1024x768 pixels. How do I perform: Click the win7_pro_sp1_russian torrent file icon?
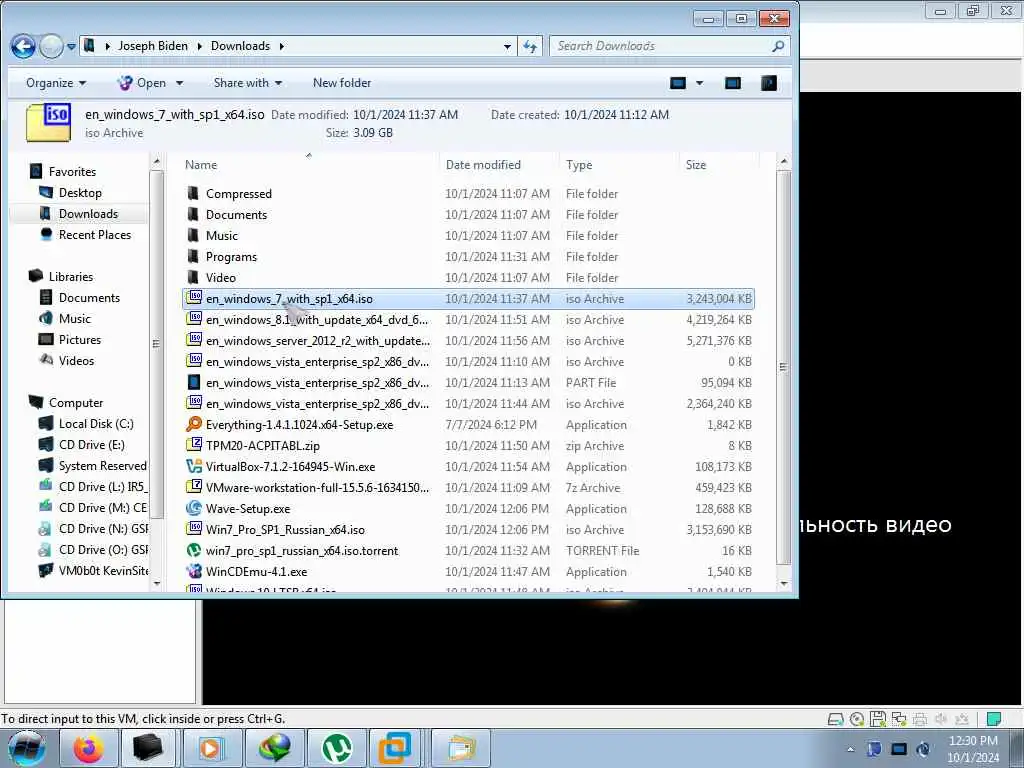coord(194,550)
